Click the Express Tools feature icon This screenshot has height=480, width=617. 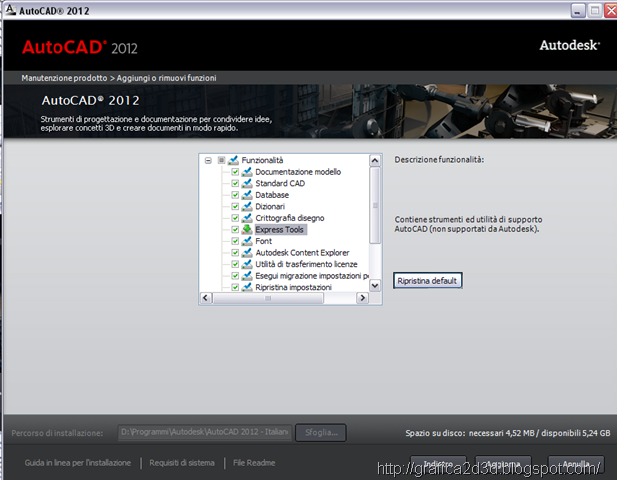pyautogui.click(x=247, y=229)
